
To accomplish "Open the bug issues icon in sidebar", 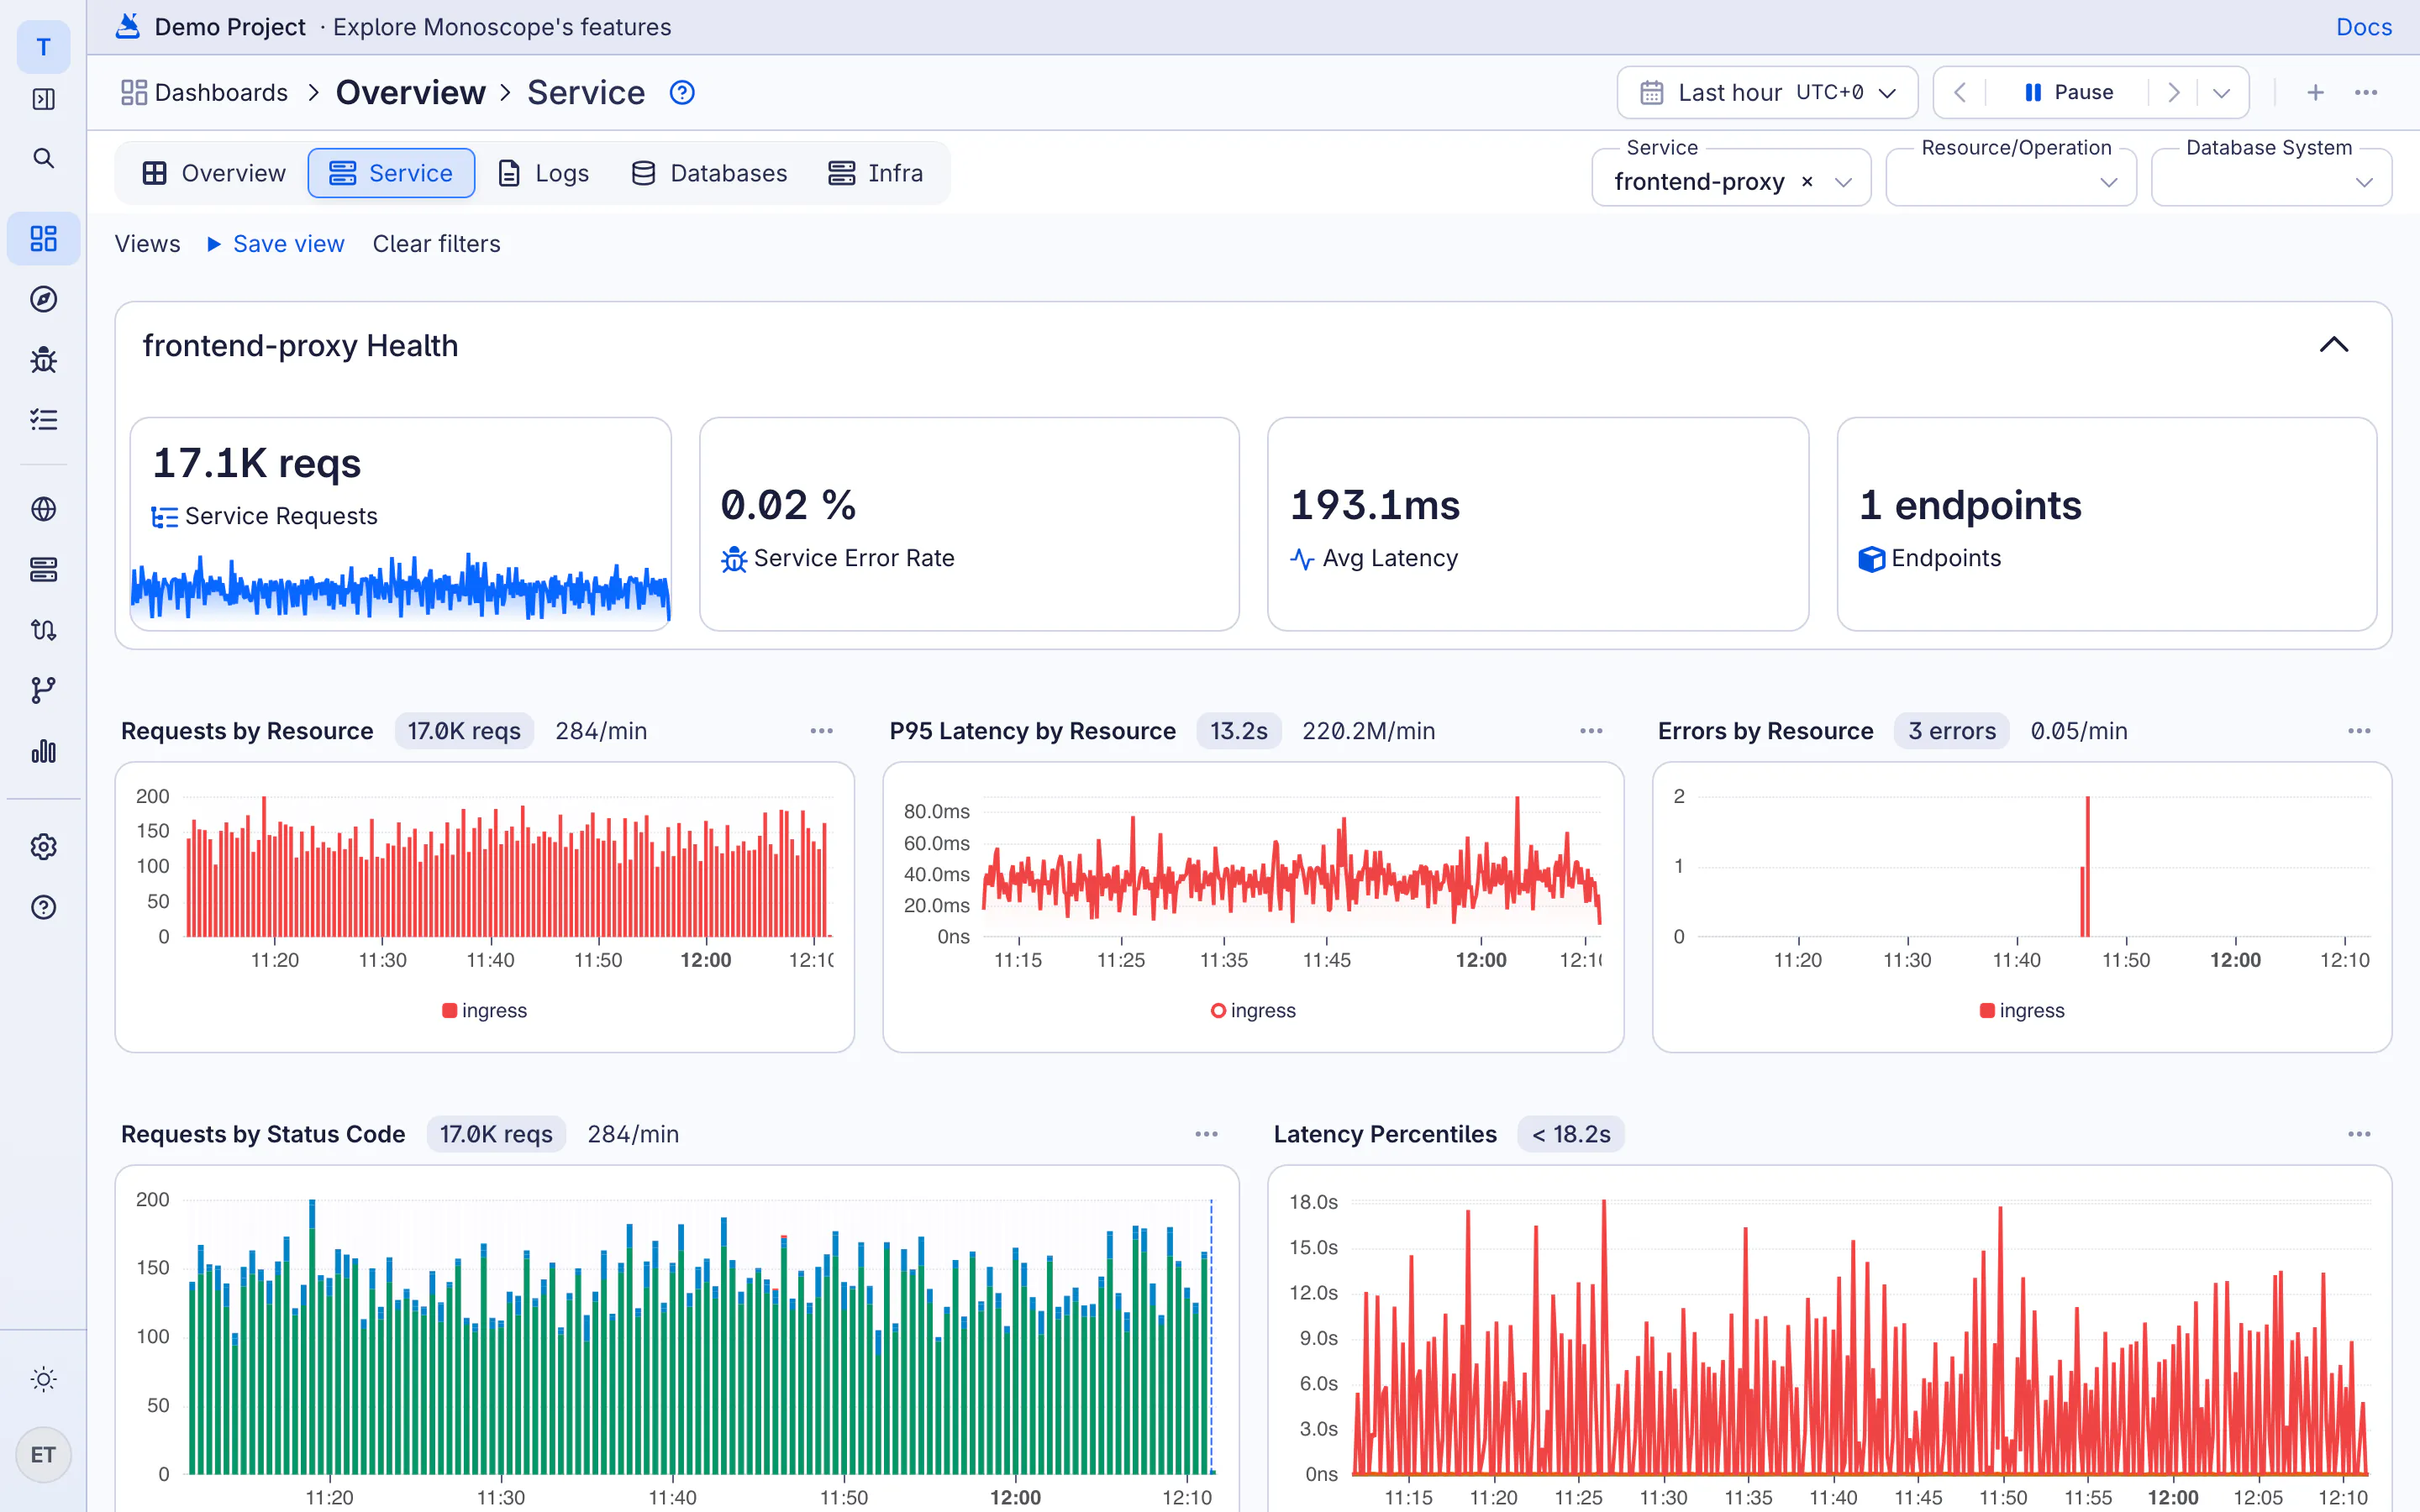I will click(x=43, y=359).
